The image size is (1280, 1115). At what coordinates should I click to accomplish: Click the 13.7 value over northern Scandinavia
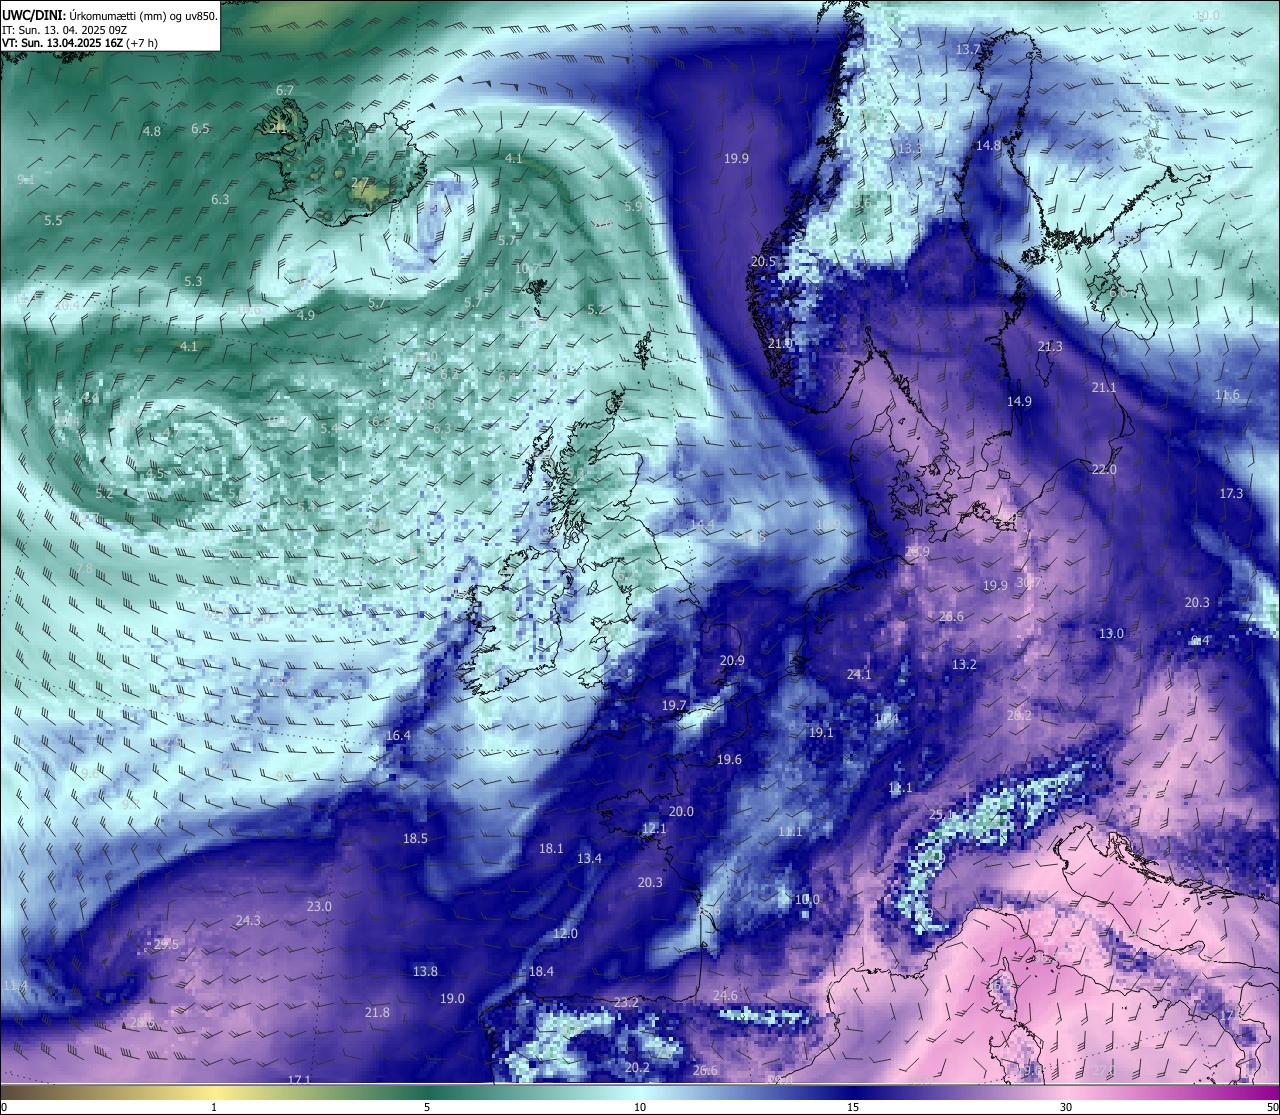click(968, 49)
